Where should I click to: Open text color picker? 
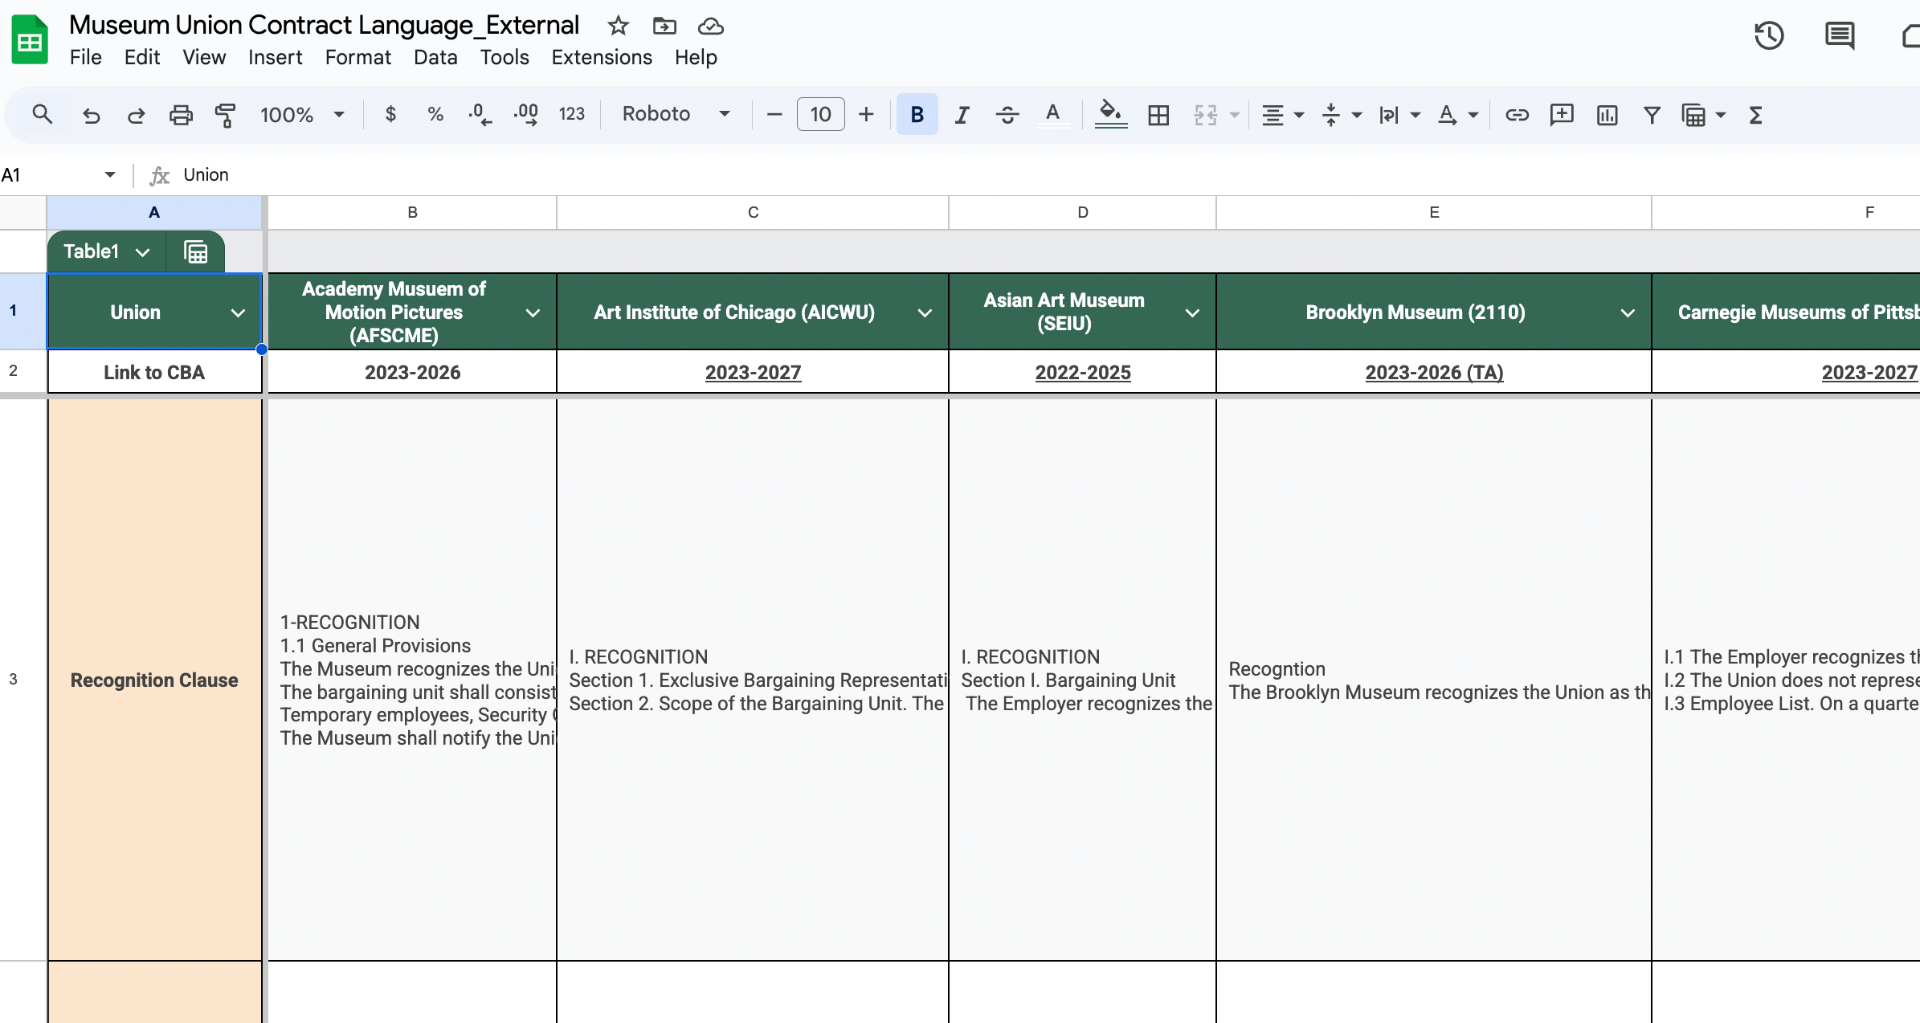tap(1053, 114)
